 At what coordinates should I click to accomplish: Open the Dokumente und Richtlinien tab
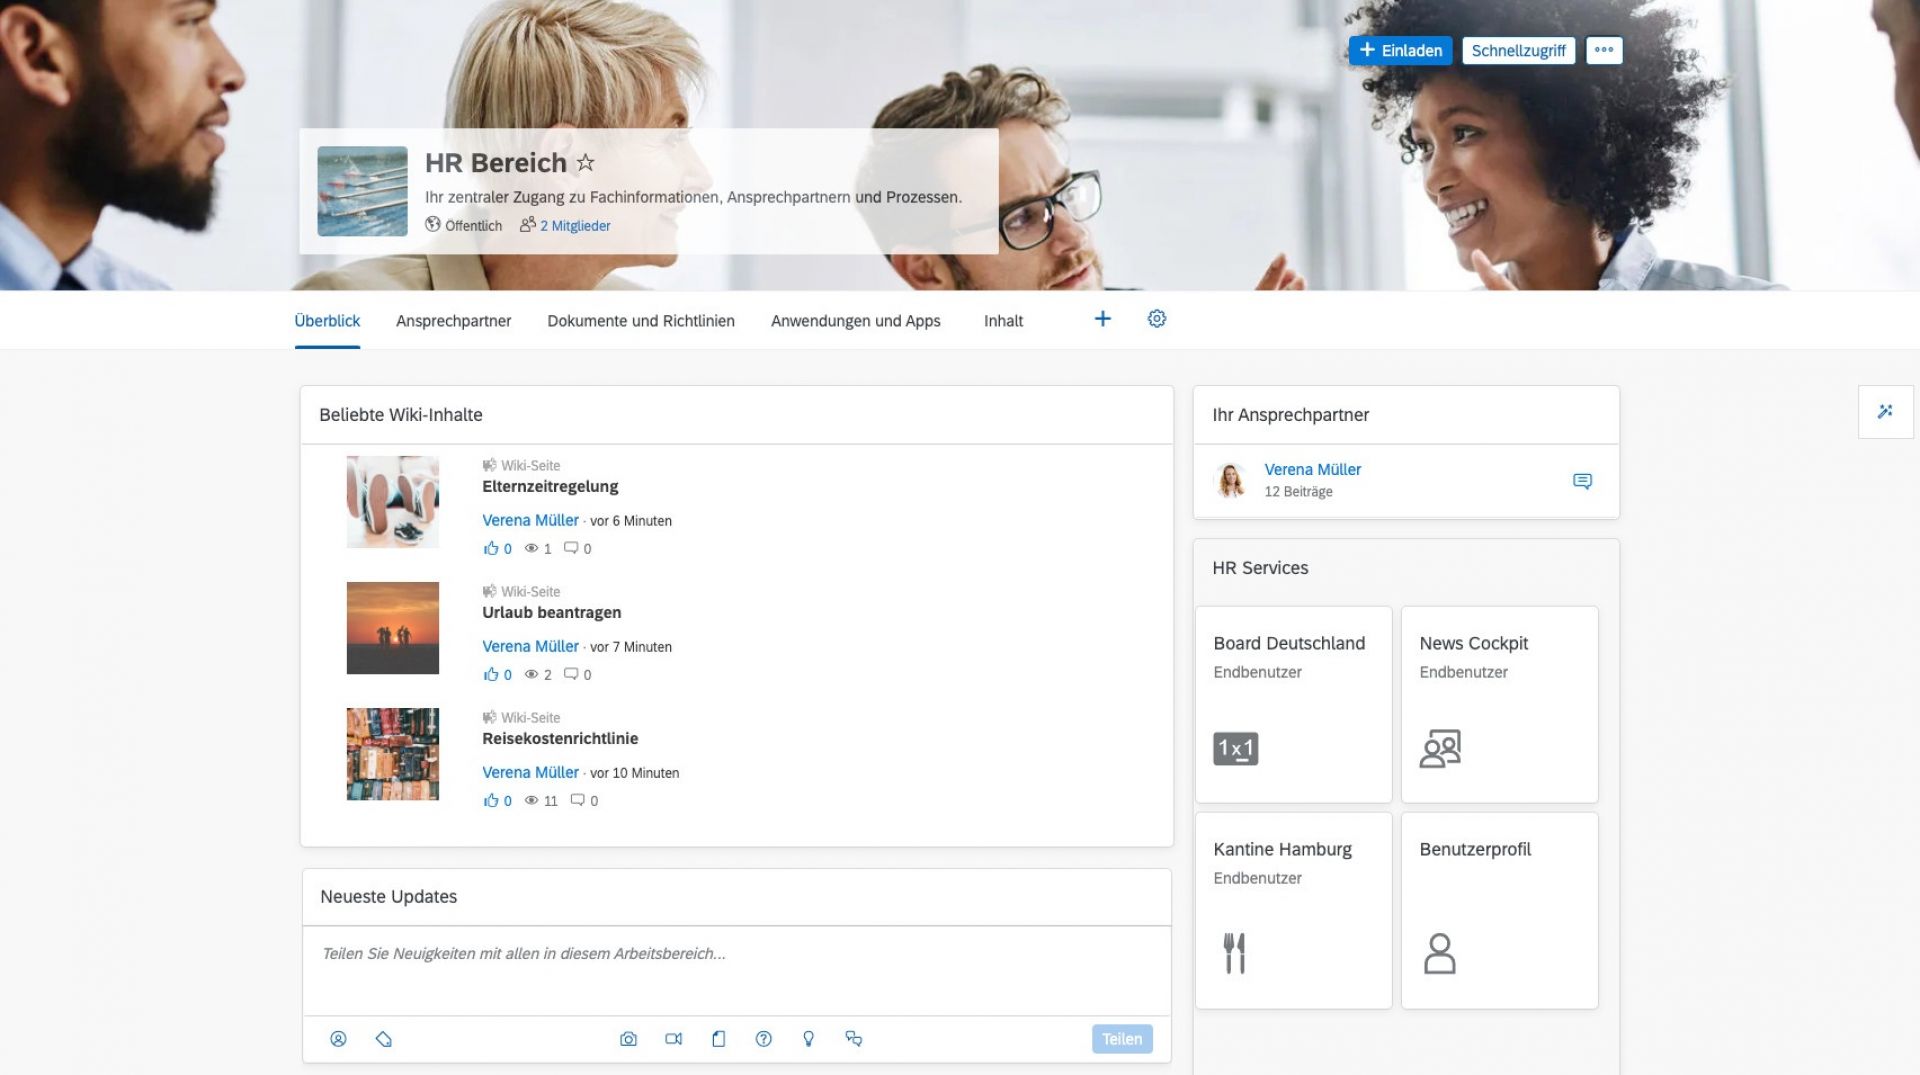tap(640, 321)
